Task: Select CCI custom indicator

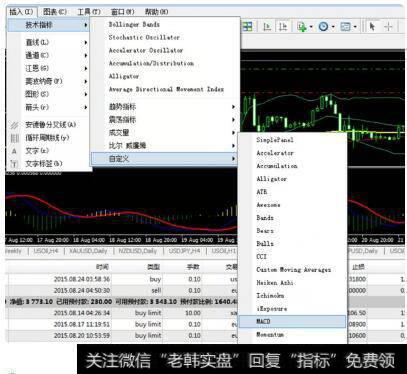Action: (x=292, y=257)
